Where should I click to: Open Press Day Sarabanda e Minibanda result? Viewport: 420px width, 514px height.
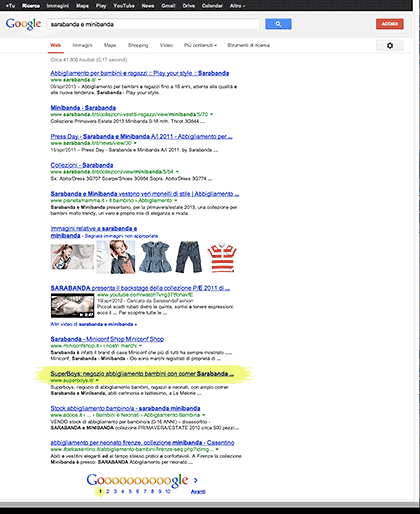(x=141, y=136)
